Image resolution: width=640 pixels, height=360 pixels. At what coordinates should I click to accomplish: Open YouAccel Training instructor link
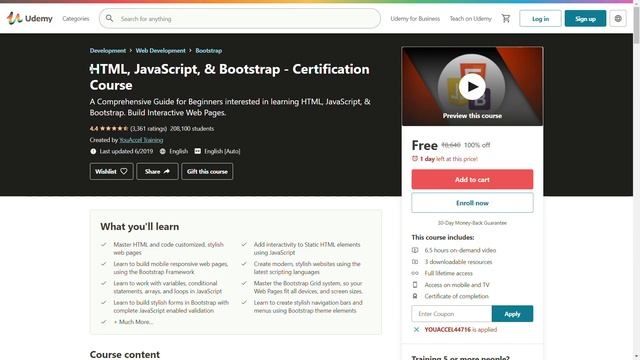click(141, 140)
